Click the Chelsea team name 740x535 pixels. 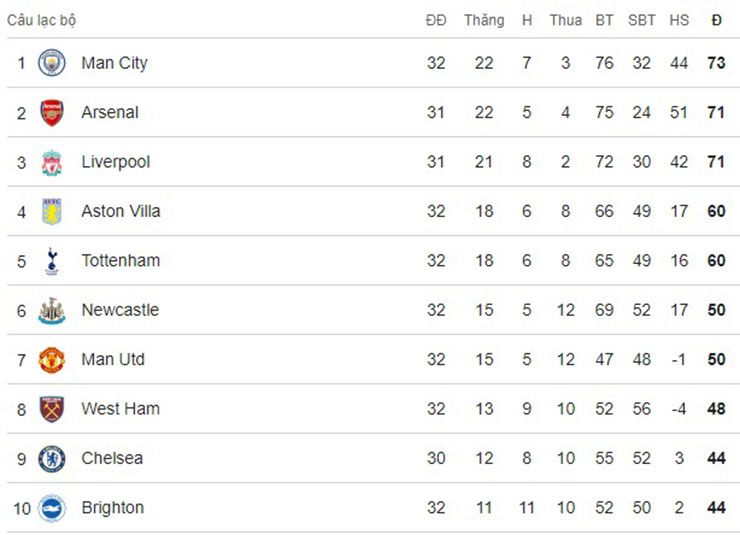pyautogui.click(x=112, y=458)
